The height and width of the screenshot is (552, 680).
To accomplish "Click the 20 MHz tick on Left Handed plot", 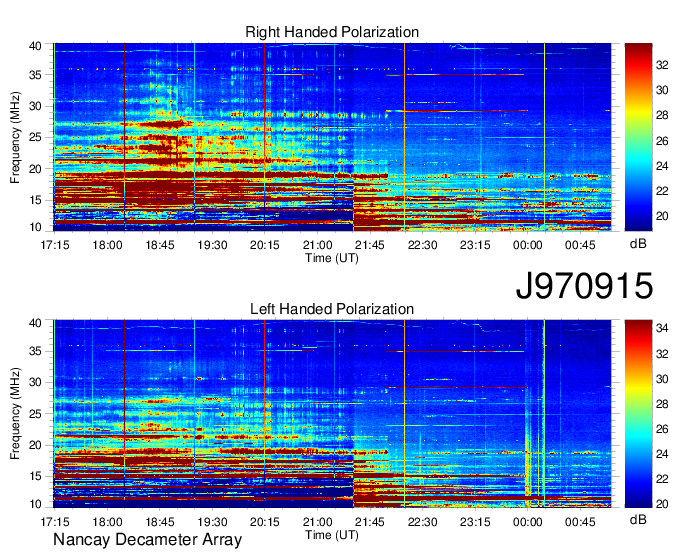I will point(35,445).
